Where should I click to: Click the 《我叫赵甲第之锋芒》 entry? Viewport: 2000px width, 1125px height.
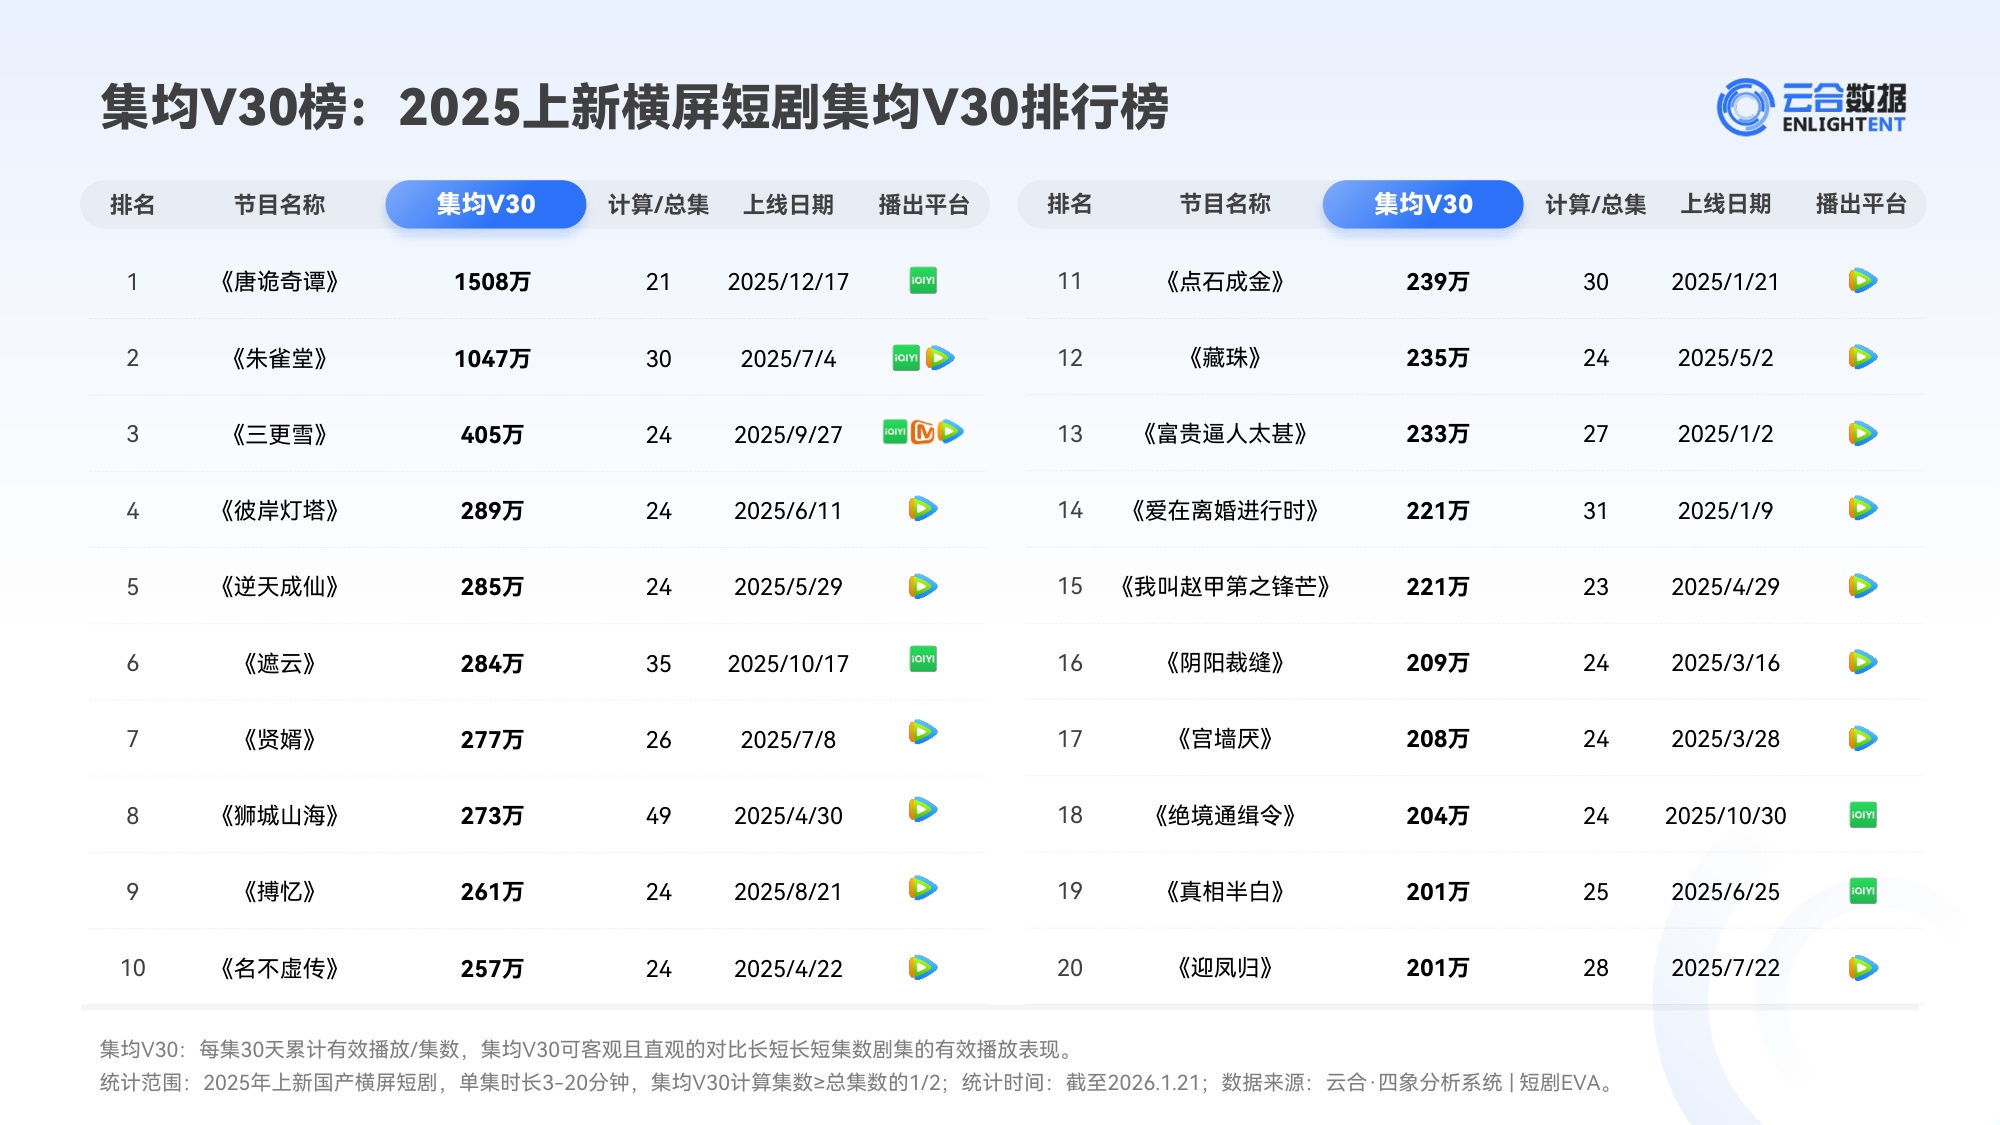pyautogui.click(x=1225, y=587)
